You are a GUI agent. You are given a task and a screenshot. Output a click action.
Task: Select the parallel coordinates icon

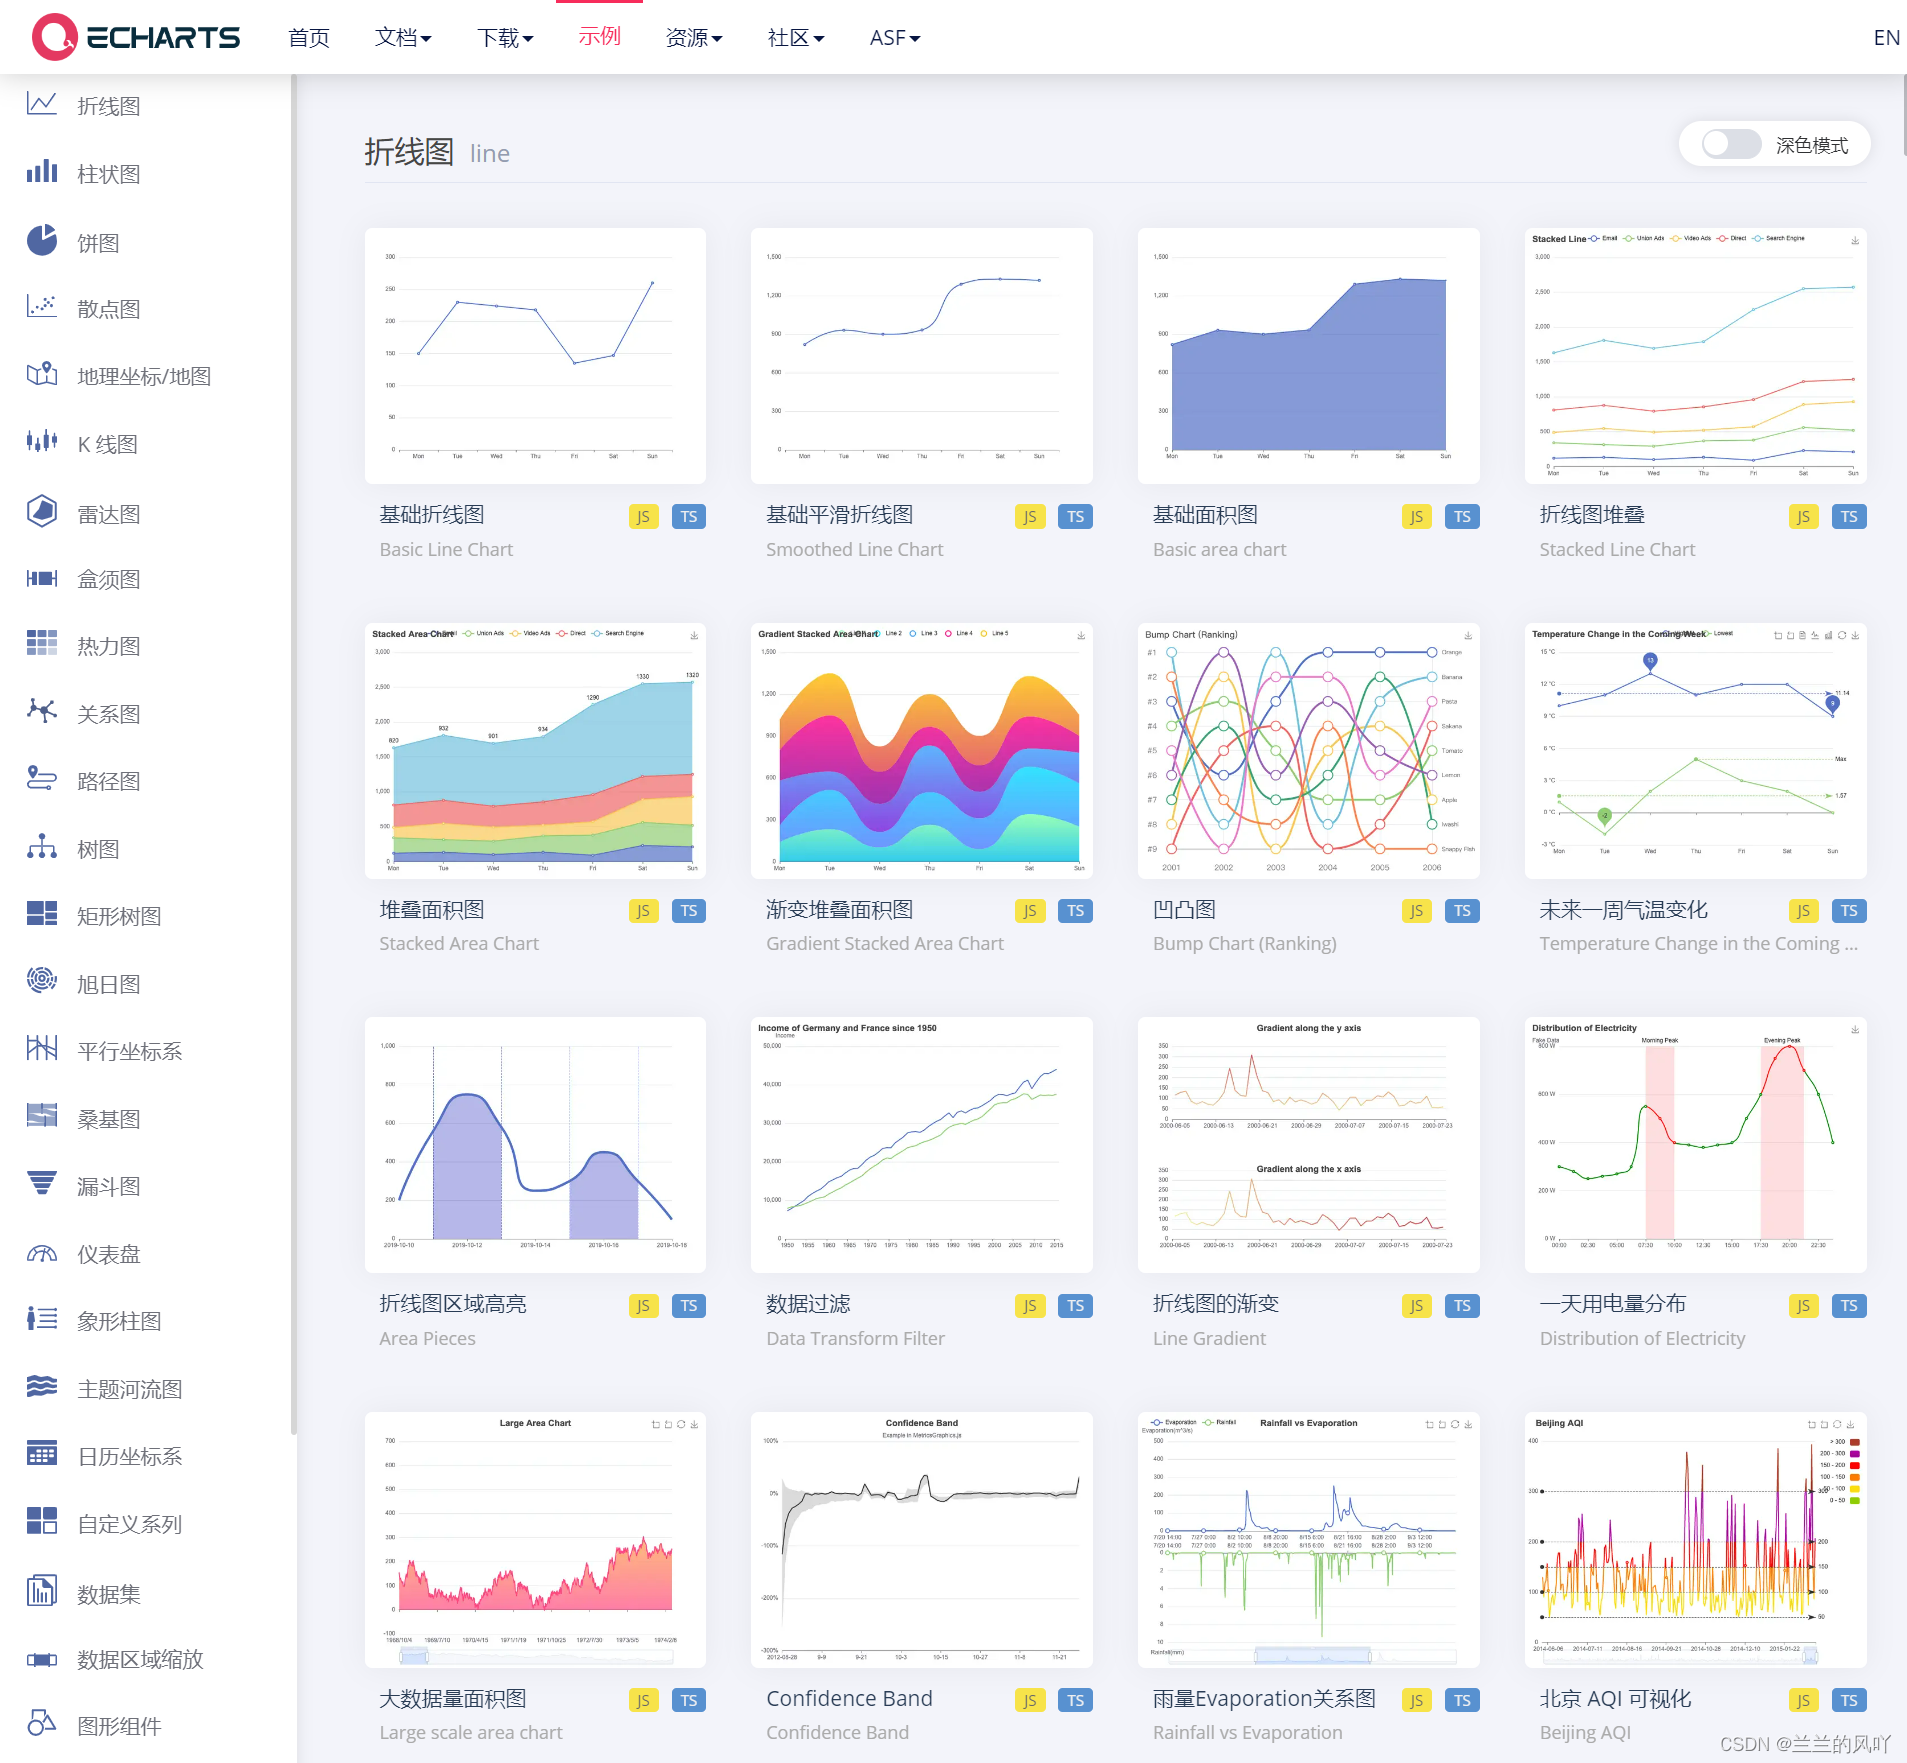pyautogui.click(x=41, y=1049)
